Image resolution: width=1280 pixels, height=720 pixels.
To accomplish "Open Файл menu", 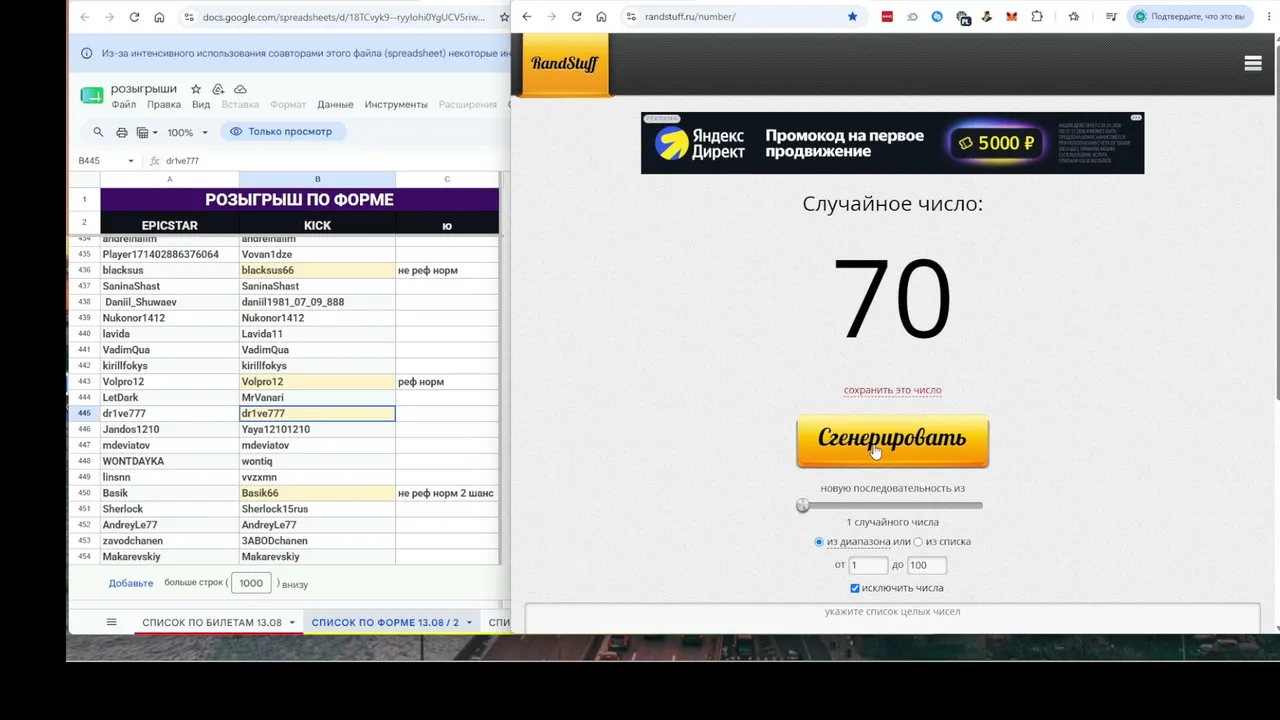I will tap(124, 104).
